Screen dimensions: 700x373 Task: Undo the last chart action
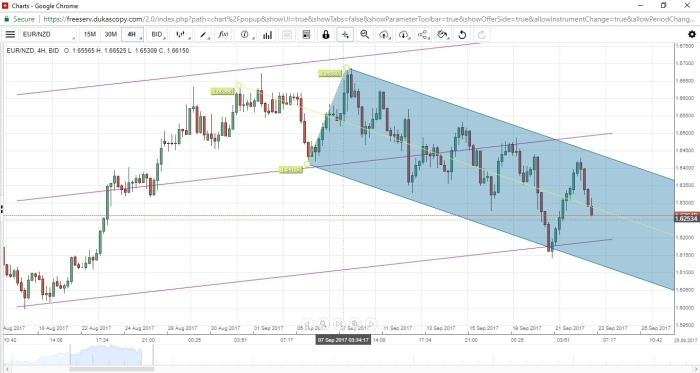click(462, 34)
